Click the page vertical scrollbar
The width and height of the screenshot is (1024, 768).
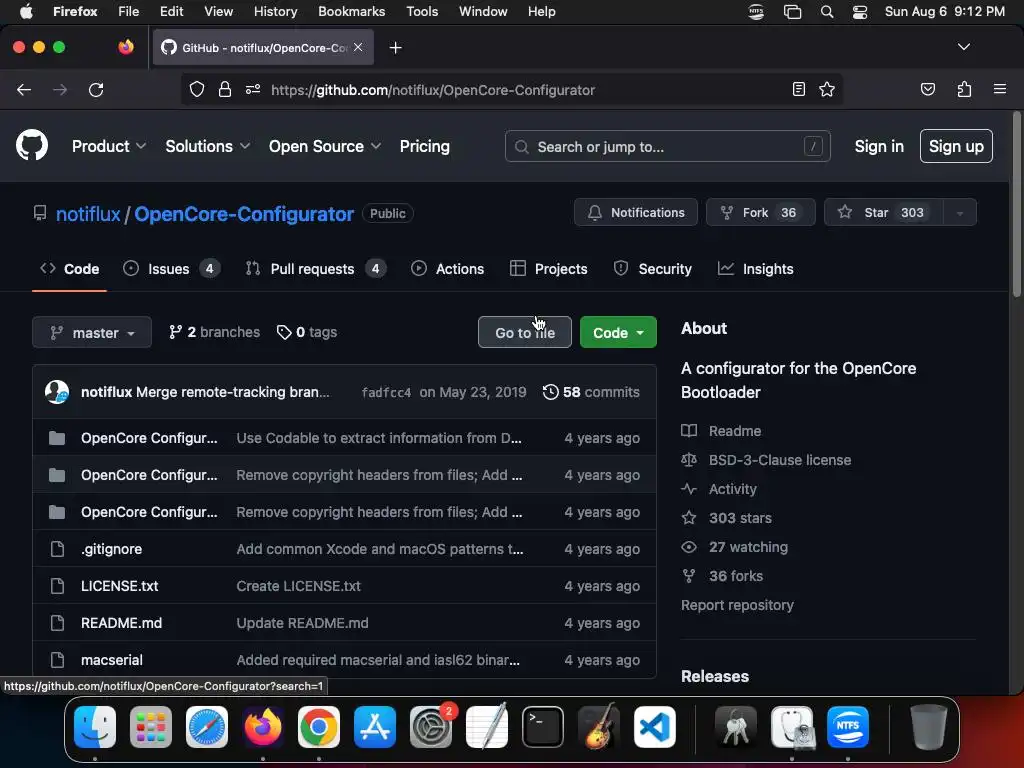pos(1016,204)
